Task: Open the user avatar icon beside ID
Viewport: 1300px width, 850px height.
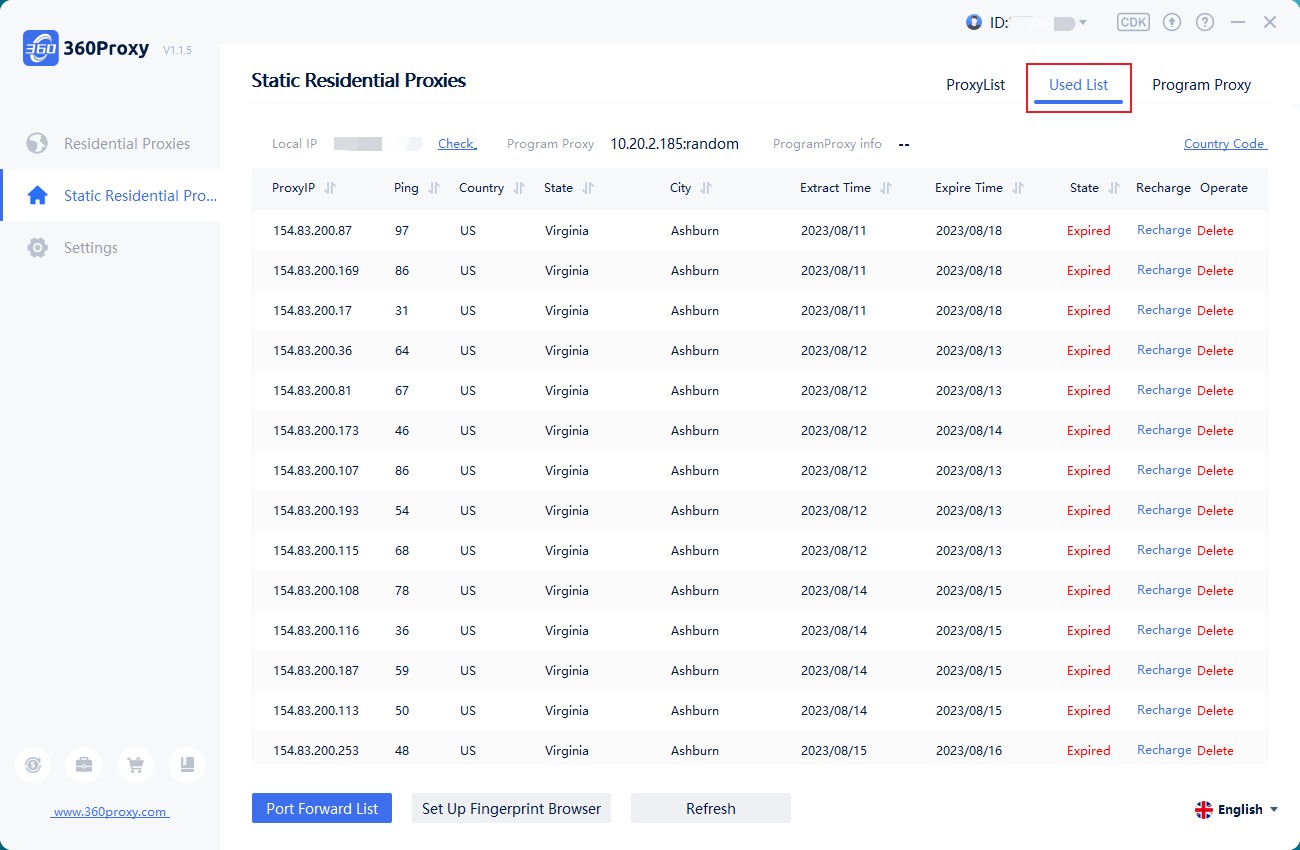Action: (974, 22)
